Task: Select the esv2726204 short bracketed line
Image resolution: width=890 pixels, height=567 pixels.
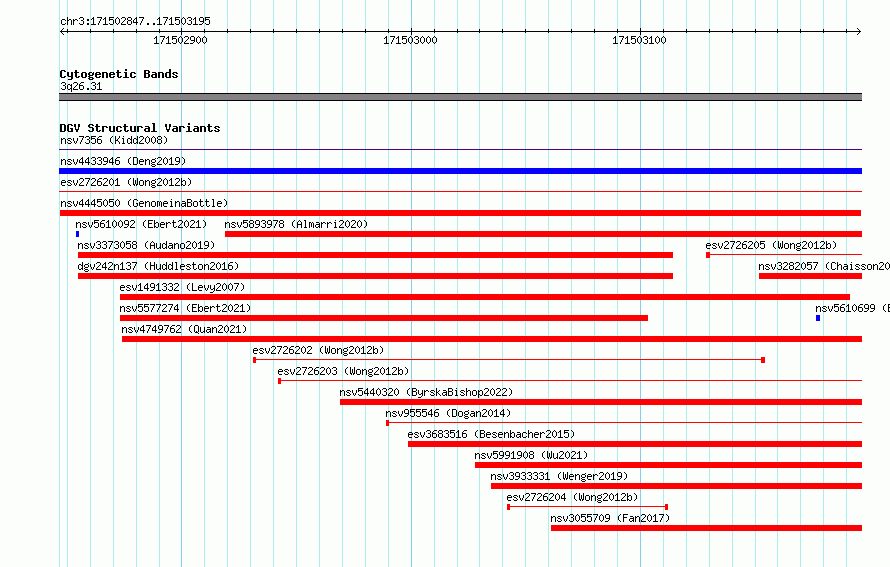Action: coord(587,507)
